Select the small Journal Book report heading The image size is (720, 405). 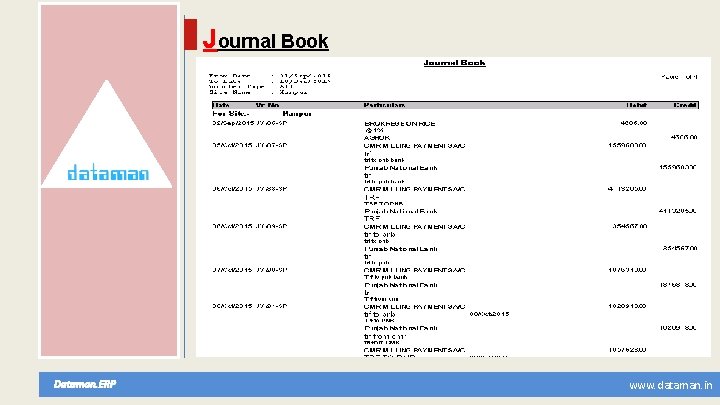(x=454, y=63)
